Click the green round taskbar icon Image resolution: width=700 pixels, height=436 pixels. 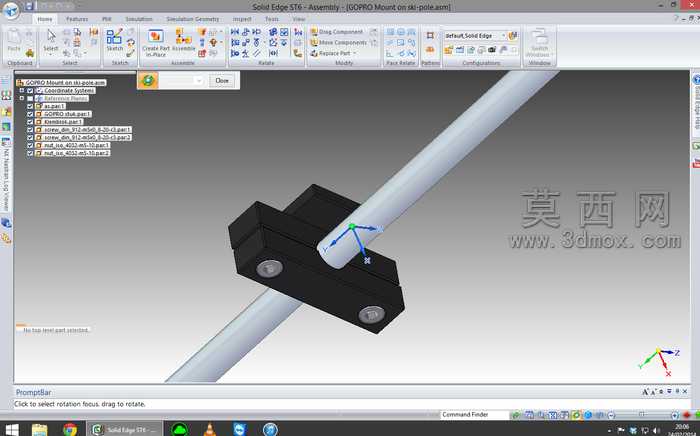pos(179,429)
